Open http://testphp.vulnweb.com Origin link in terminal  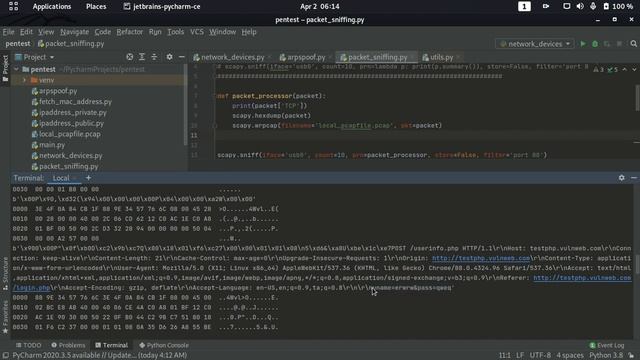click(x=481, y=258)
